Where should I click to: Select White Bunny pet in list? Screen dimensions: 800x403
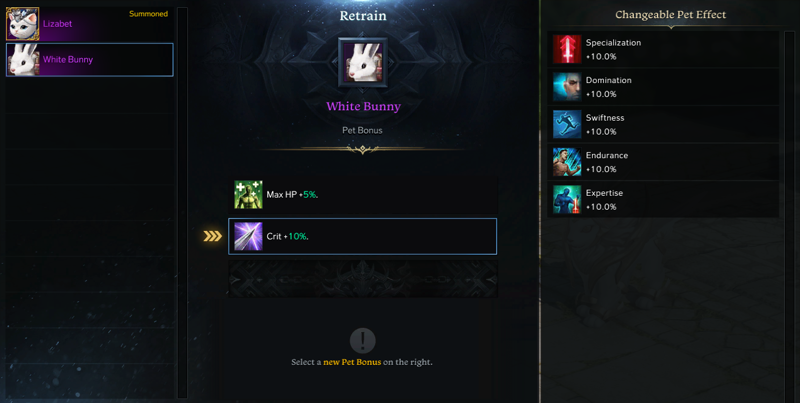89,60
